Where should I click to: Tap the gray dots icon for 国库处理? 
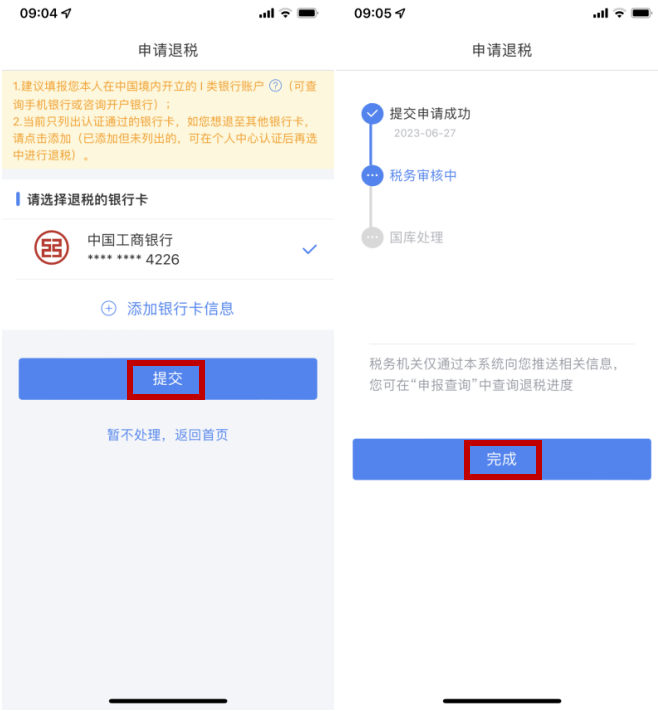pos(372,237)
